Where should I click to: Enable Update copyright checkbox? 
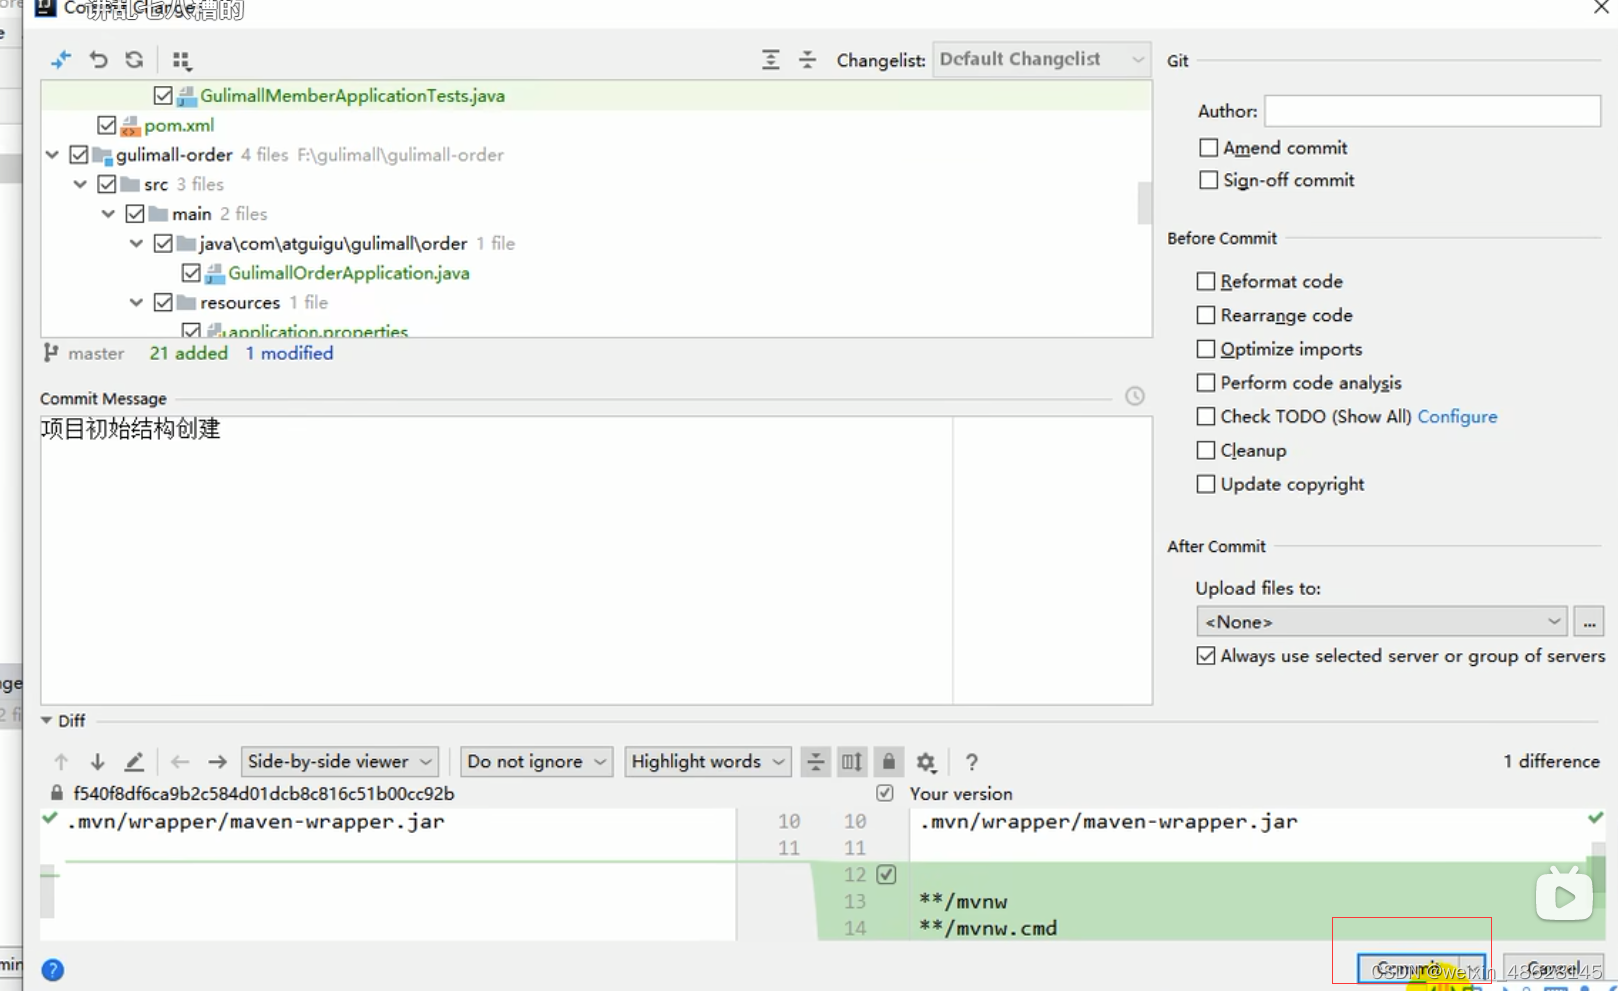point(1206,484)
